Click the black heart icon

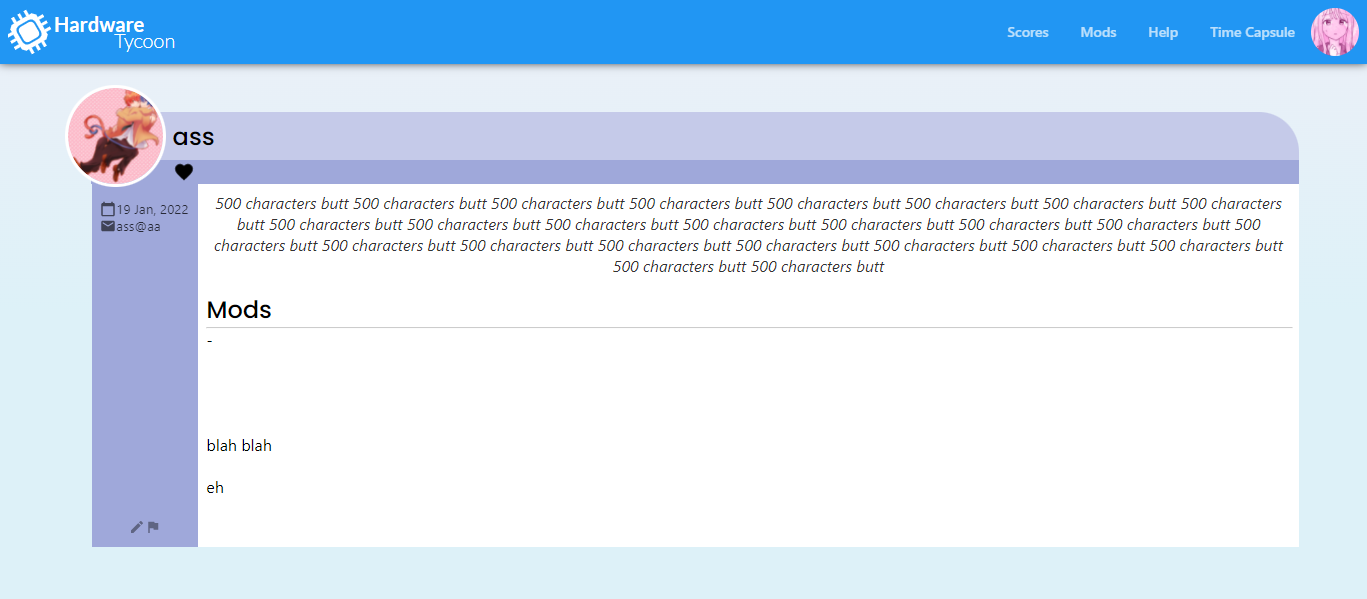point(184,172)
